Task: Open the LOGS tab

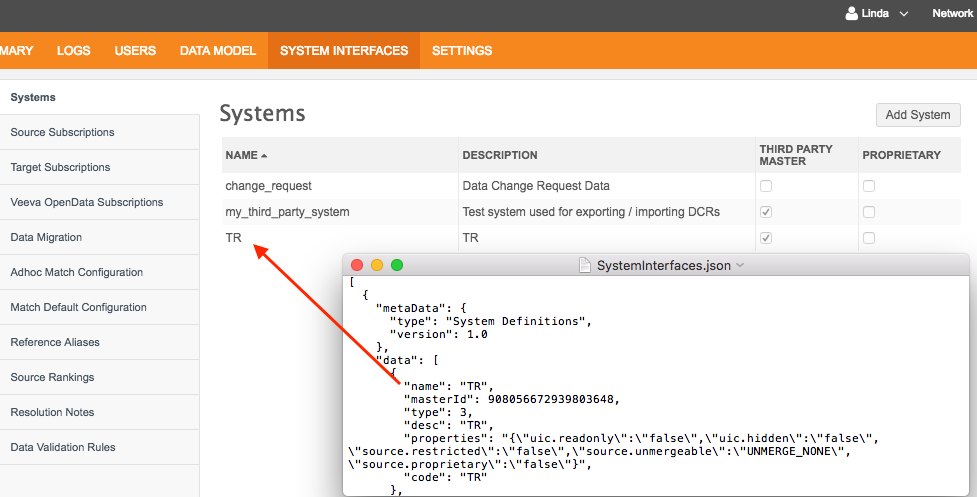Action: [x=74, y=51]
